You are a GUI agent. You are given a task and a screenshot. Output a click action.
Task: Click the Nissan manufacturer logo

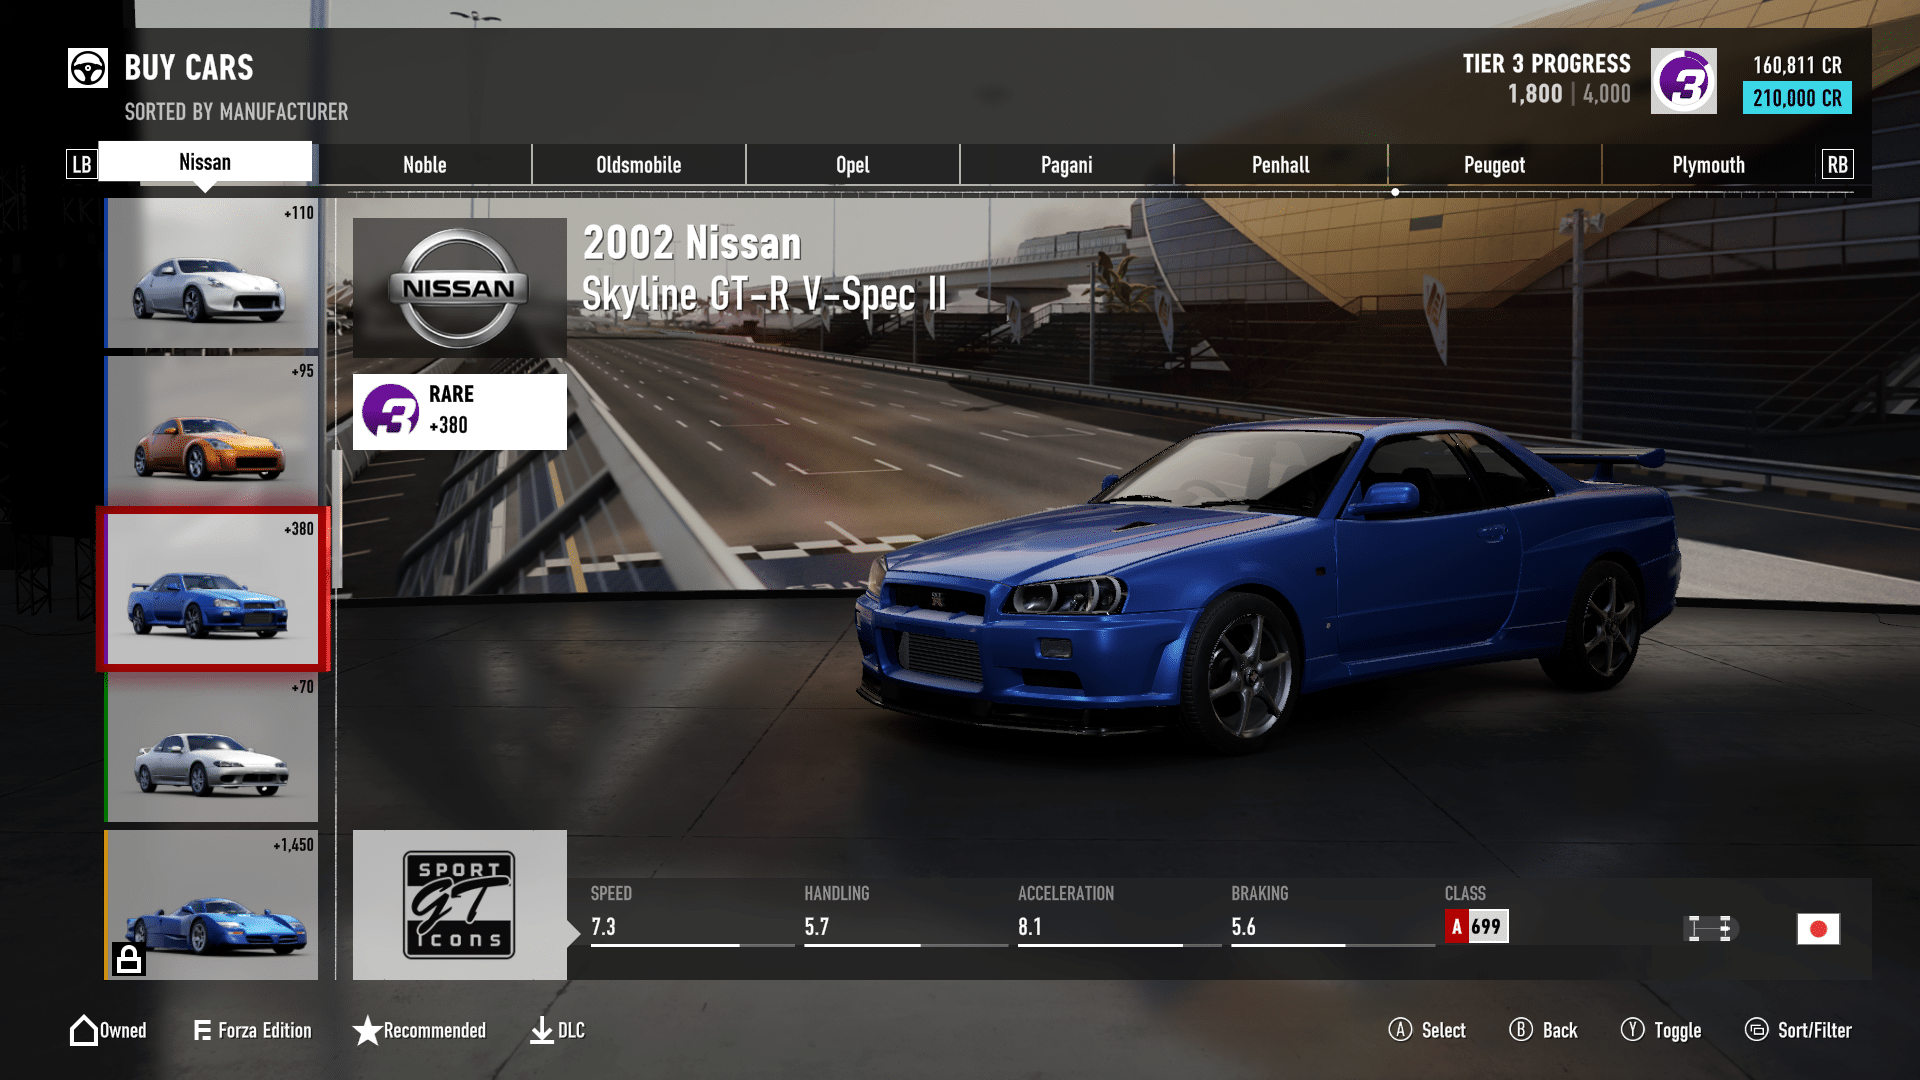[x=459, y=288]
